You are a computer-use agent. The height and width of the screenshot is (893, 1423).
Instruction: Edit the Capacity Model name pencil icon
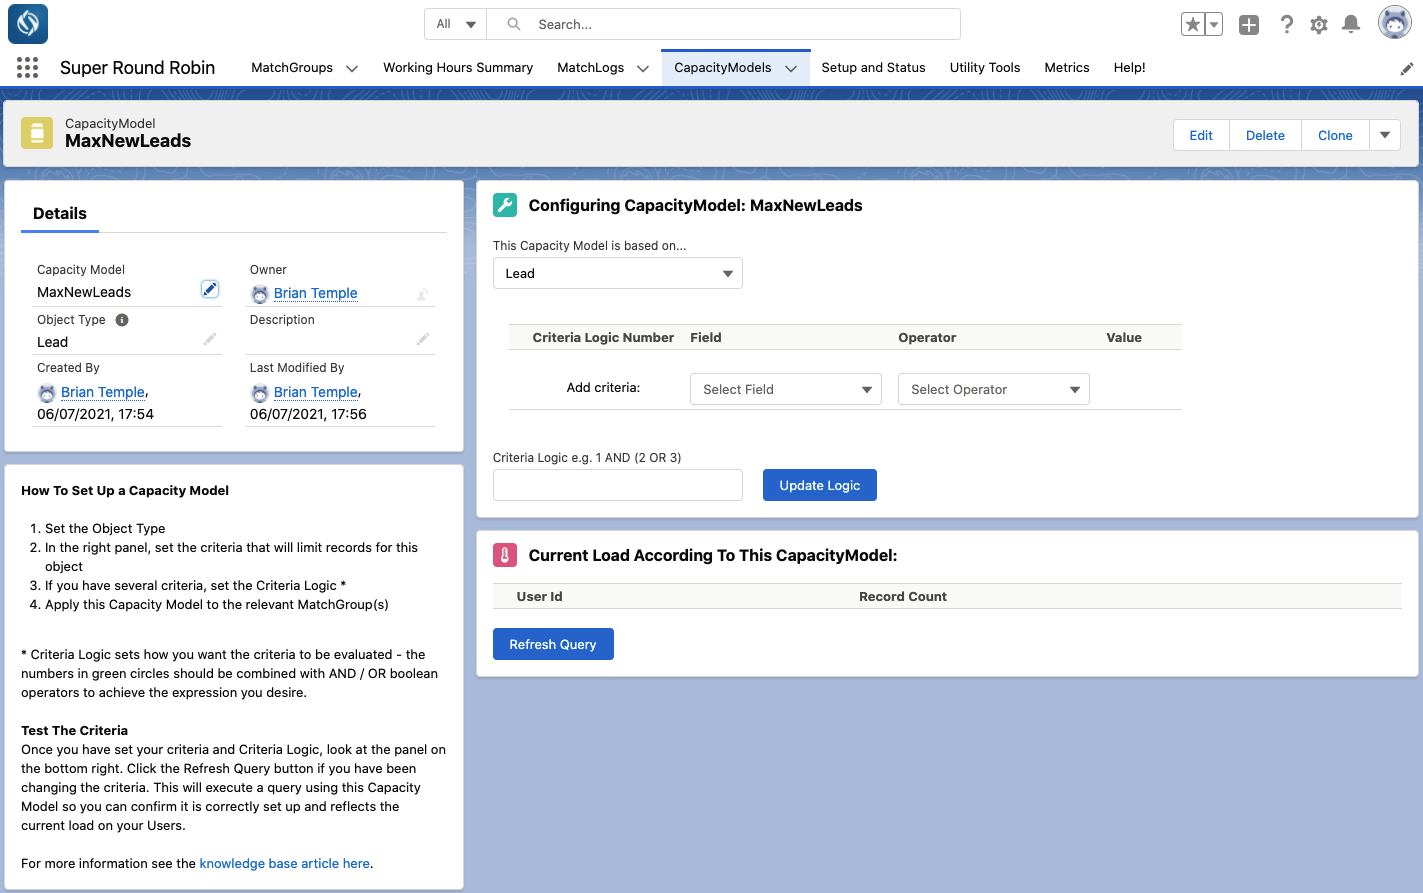click(x=210, y=289)
